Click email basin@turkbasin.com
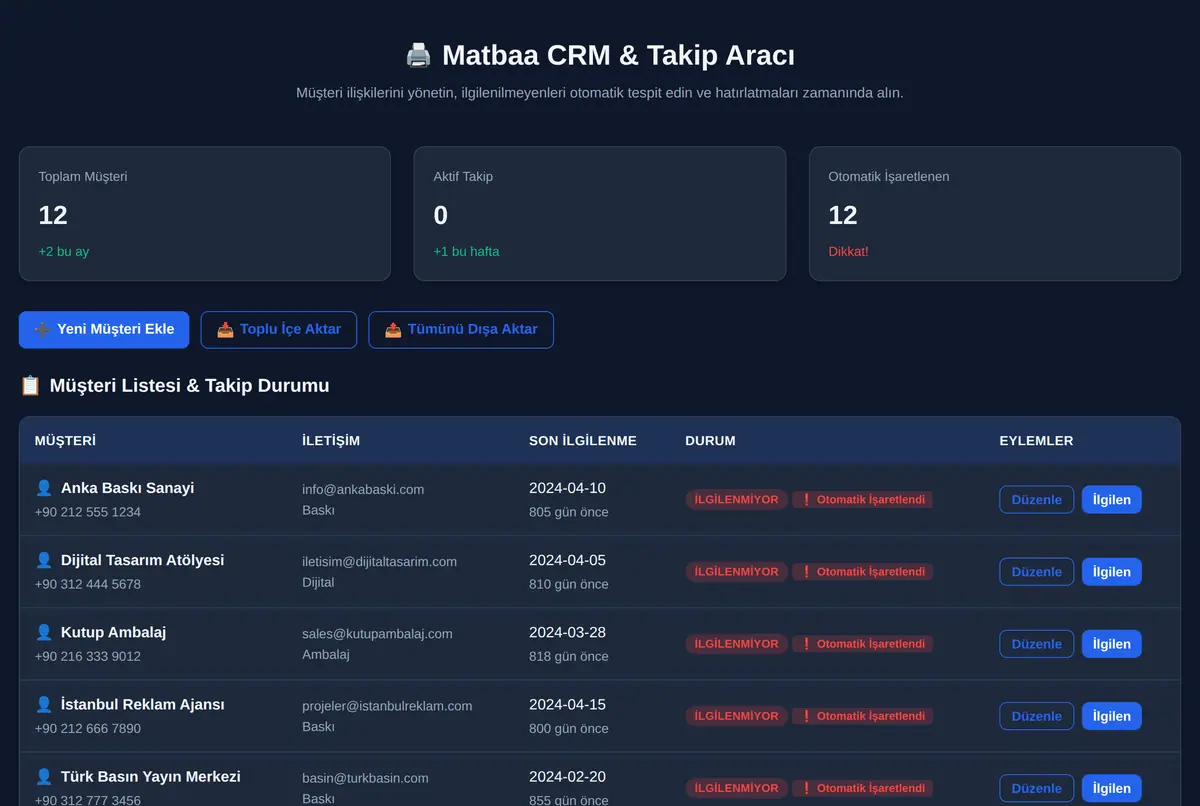 point(365,777)
